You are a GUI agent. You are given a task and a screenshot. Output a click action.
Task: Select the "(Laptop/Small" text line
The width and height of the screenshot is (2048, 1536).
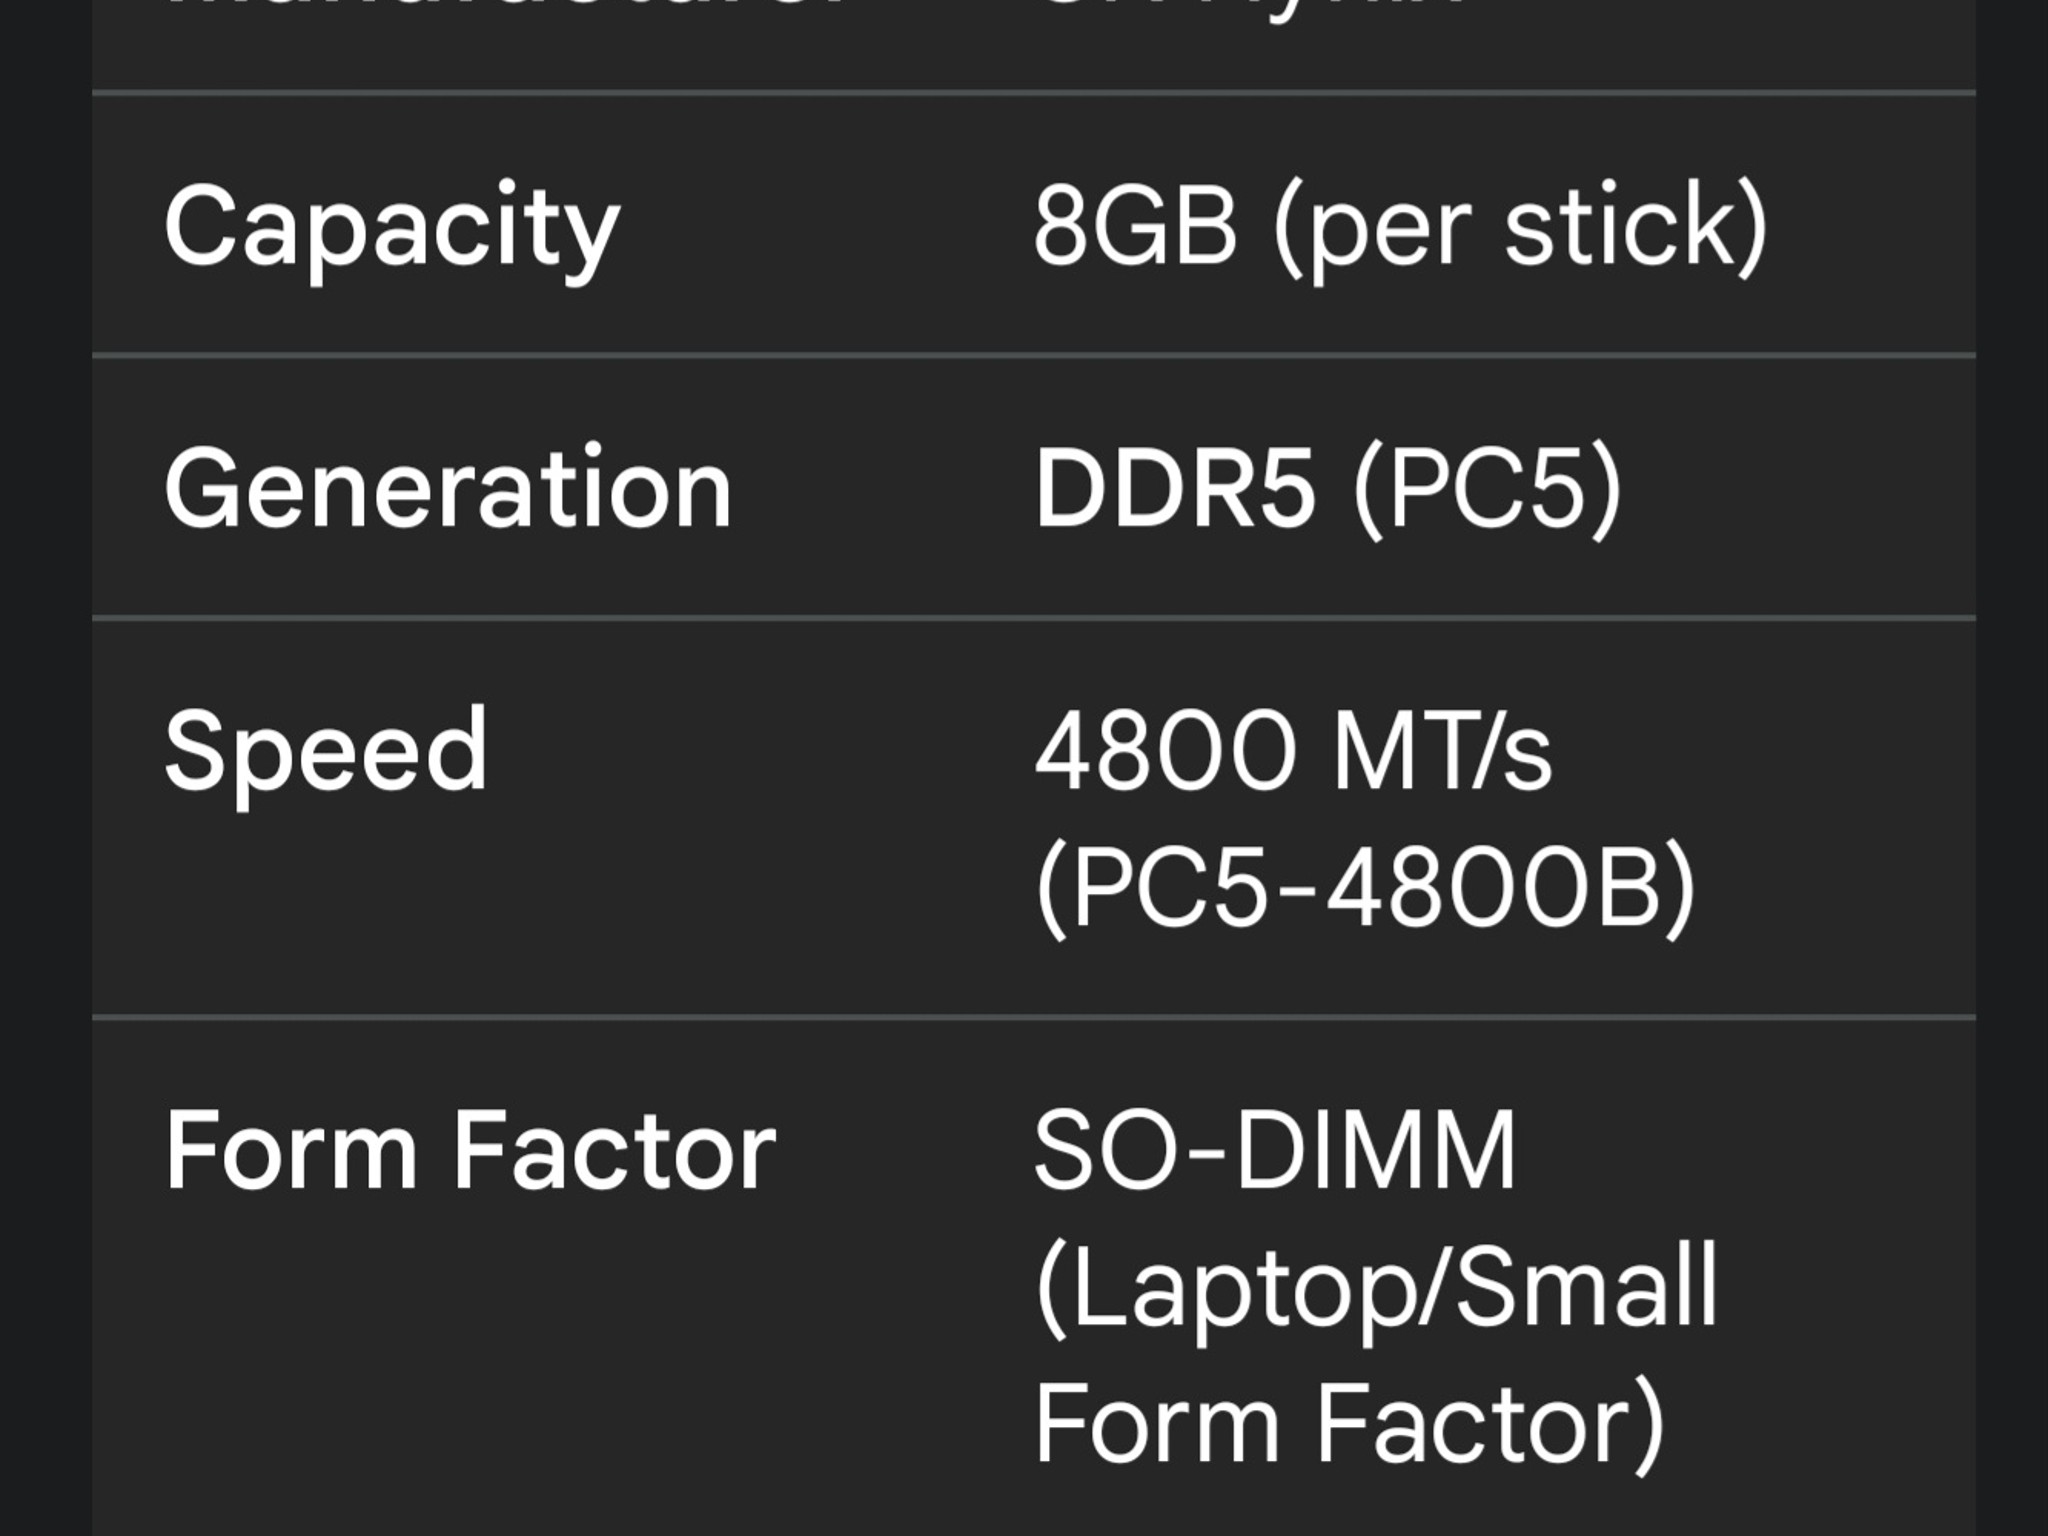pyautogui.click(x=1377, y=1288)
